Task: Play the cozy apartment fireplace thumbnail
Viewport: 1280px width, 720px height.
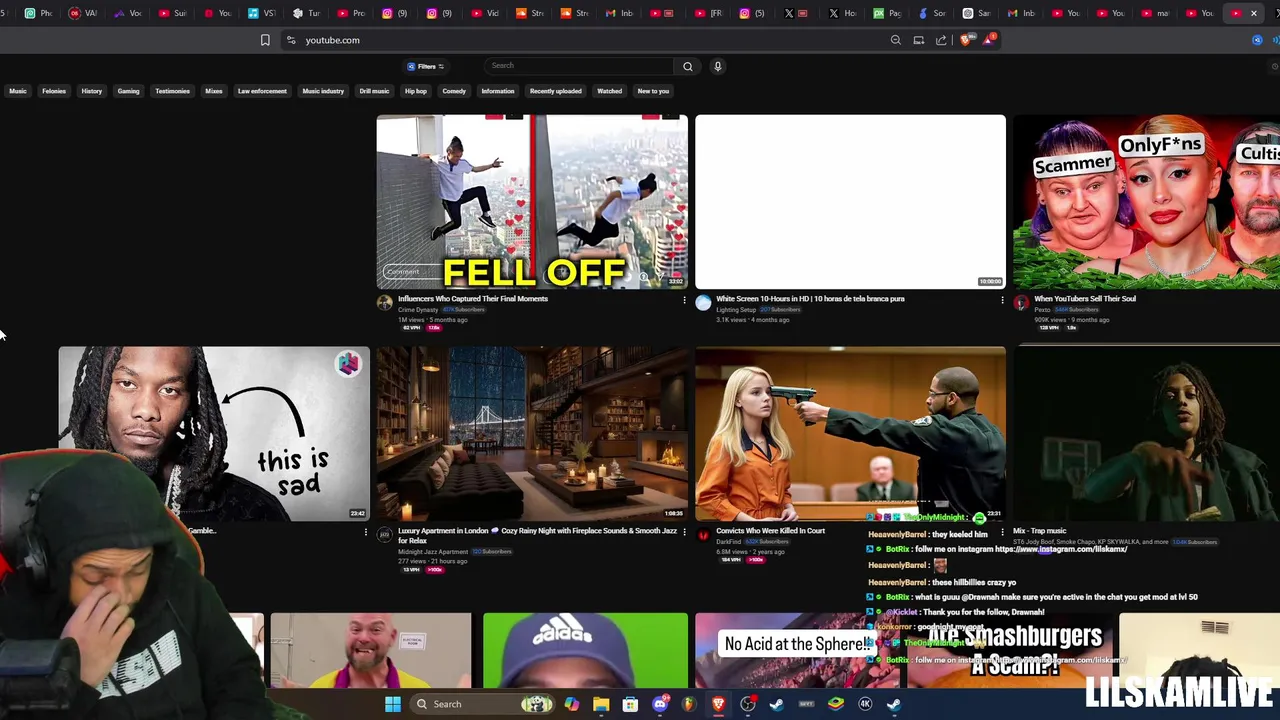Action: pyautogui.click(x=532, y=434)
